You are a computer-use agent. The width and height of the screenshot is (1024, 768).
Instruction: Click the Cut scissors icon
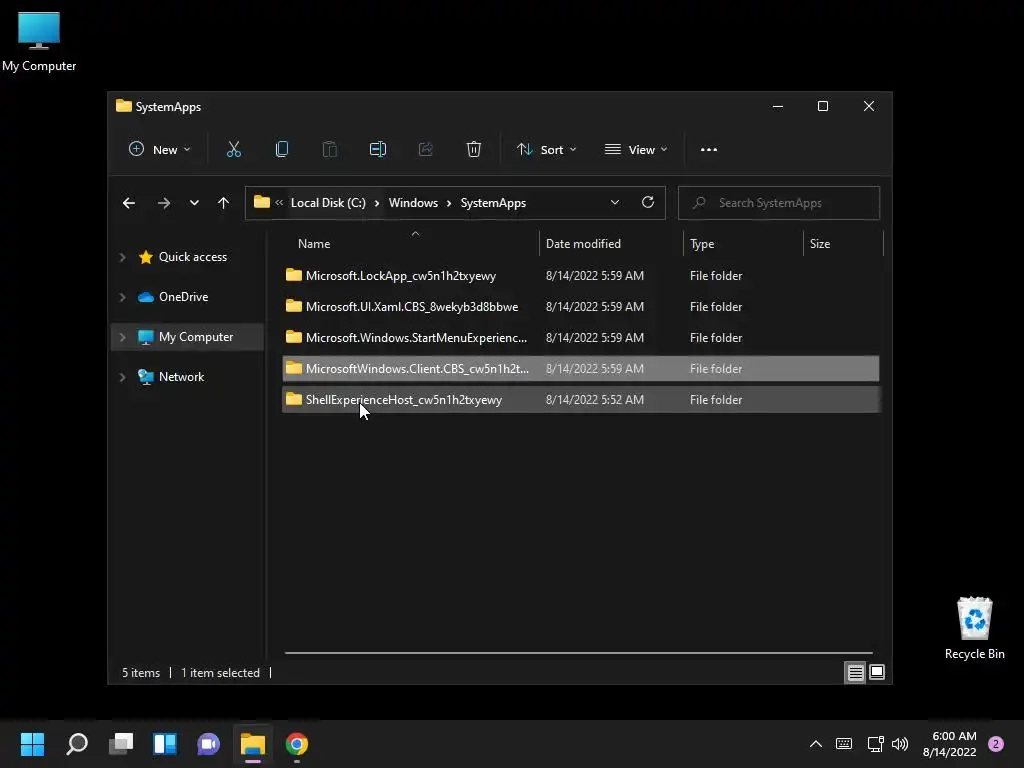[234, 150]
